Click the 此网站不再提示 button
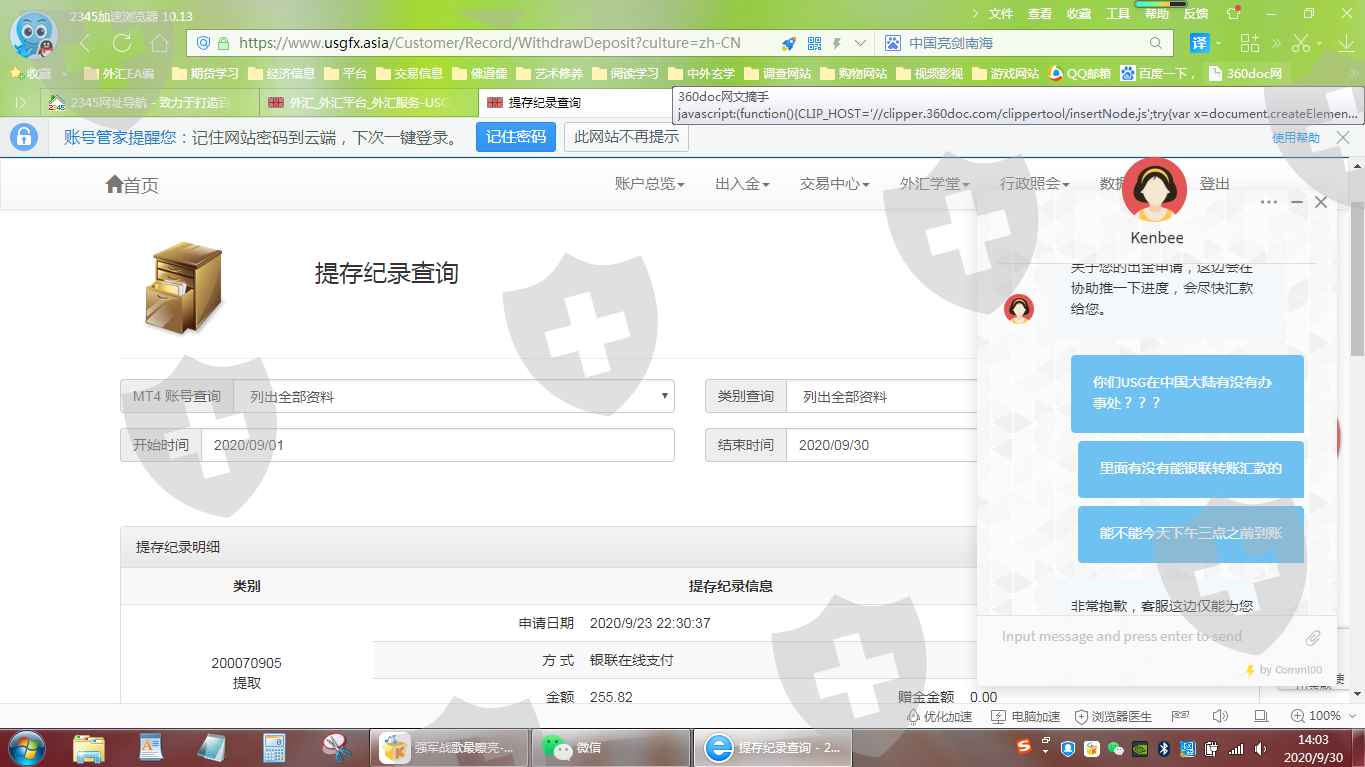The height and width of the screenshot is (767, 1365). [x=626, y=137]
